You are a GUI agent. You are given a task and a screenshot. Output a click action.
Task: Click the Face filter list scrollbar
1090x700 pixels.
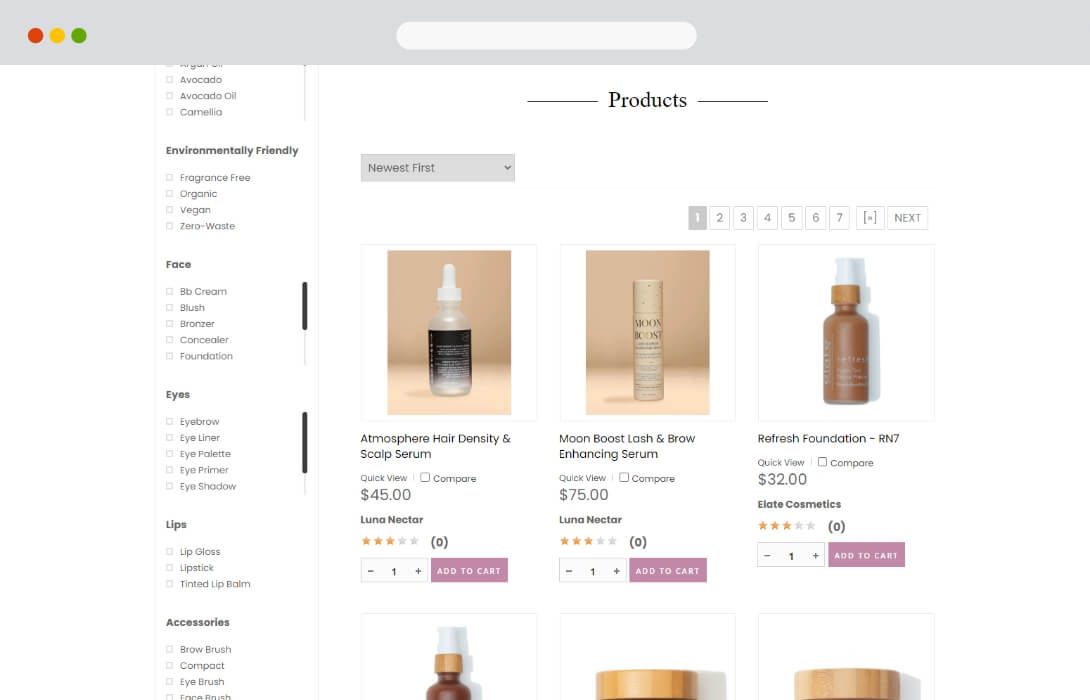(304, 306)
